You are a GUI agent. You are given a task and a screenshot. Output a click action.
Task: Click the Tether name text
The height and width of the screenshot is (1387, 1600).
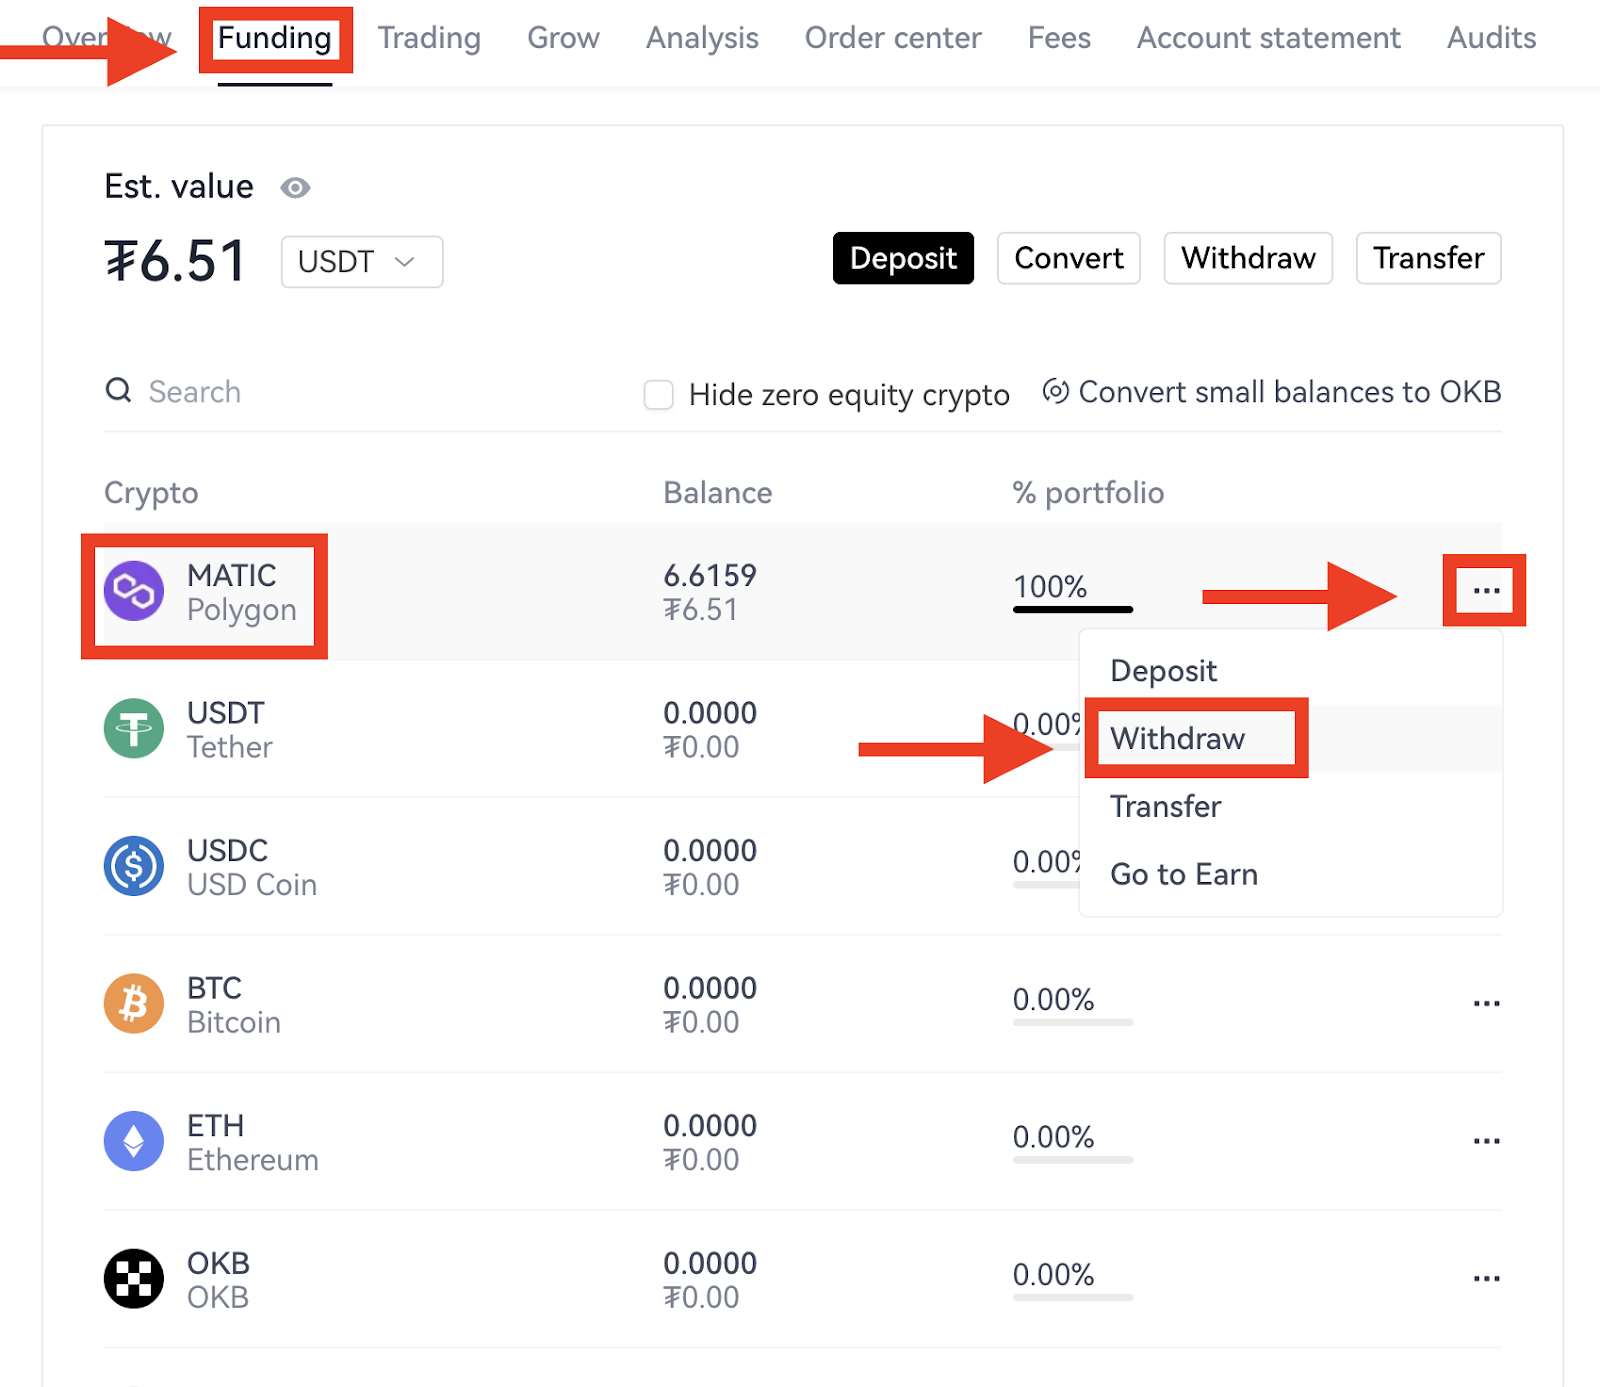[x=229, y=747]
